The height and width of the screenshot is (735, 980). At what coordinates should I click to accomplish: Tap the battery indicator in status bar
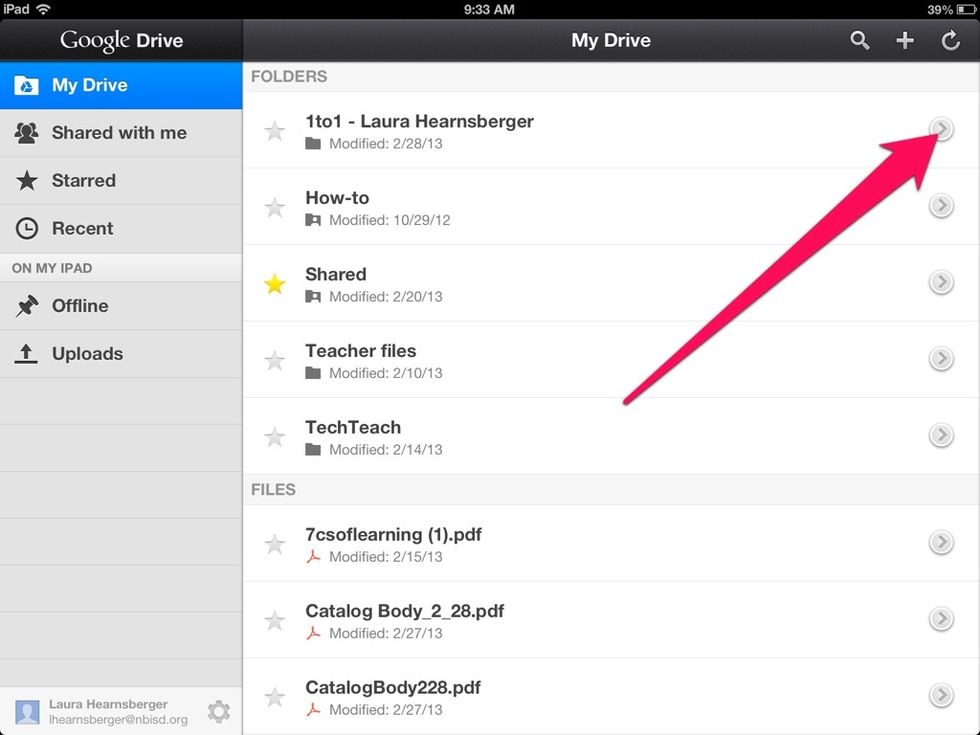tap(966, 9)
